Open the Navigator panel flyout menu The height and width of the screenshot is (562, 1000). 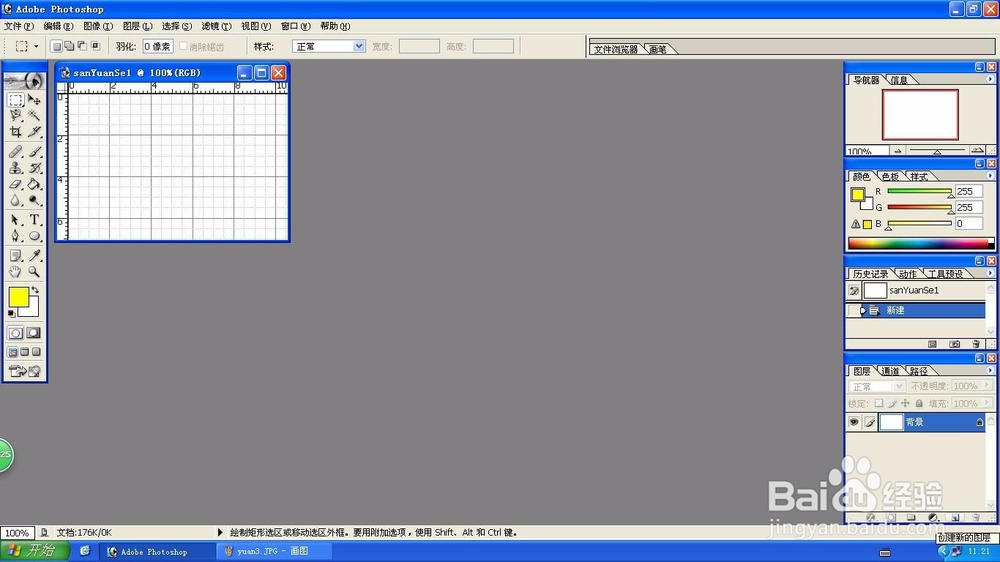[x=990, y=79]
